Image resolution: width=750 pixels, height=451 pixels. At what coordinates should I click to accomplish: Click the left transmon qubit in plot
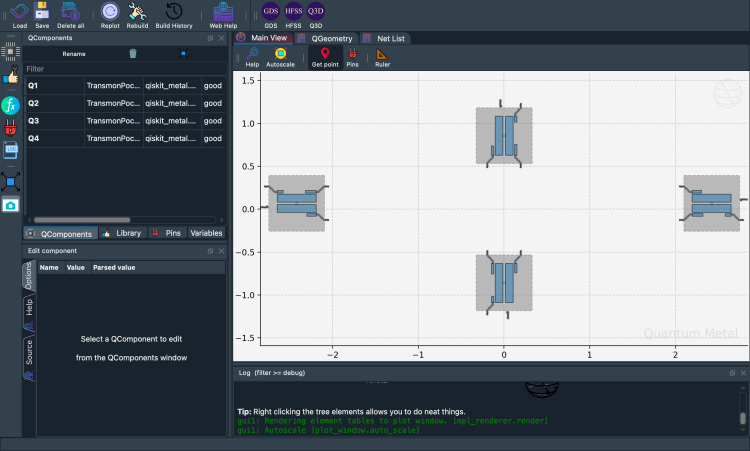[x=297, y=203]
